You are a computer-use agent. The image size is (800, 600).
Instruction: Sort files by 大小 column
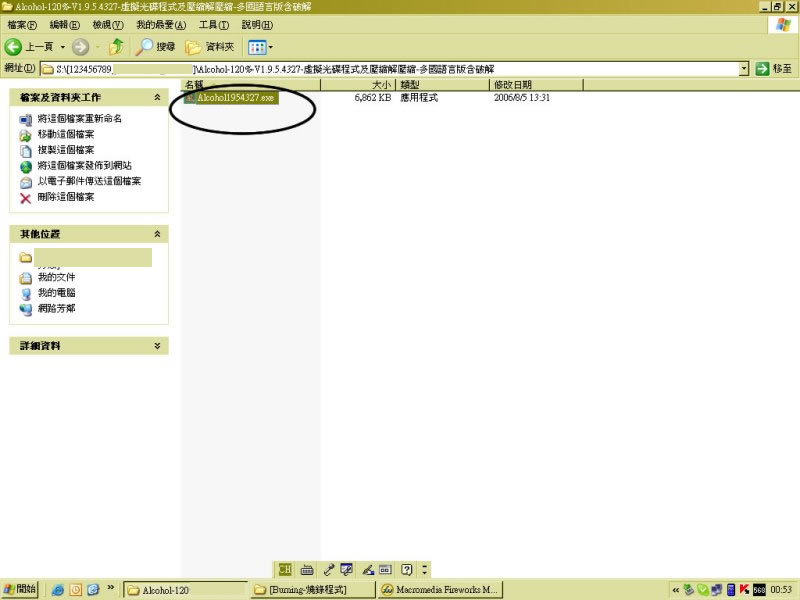(358, 85)
